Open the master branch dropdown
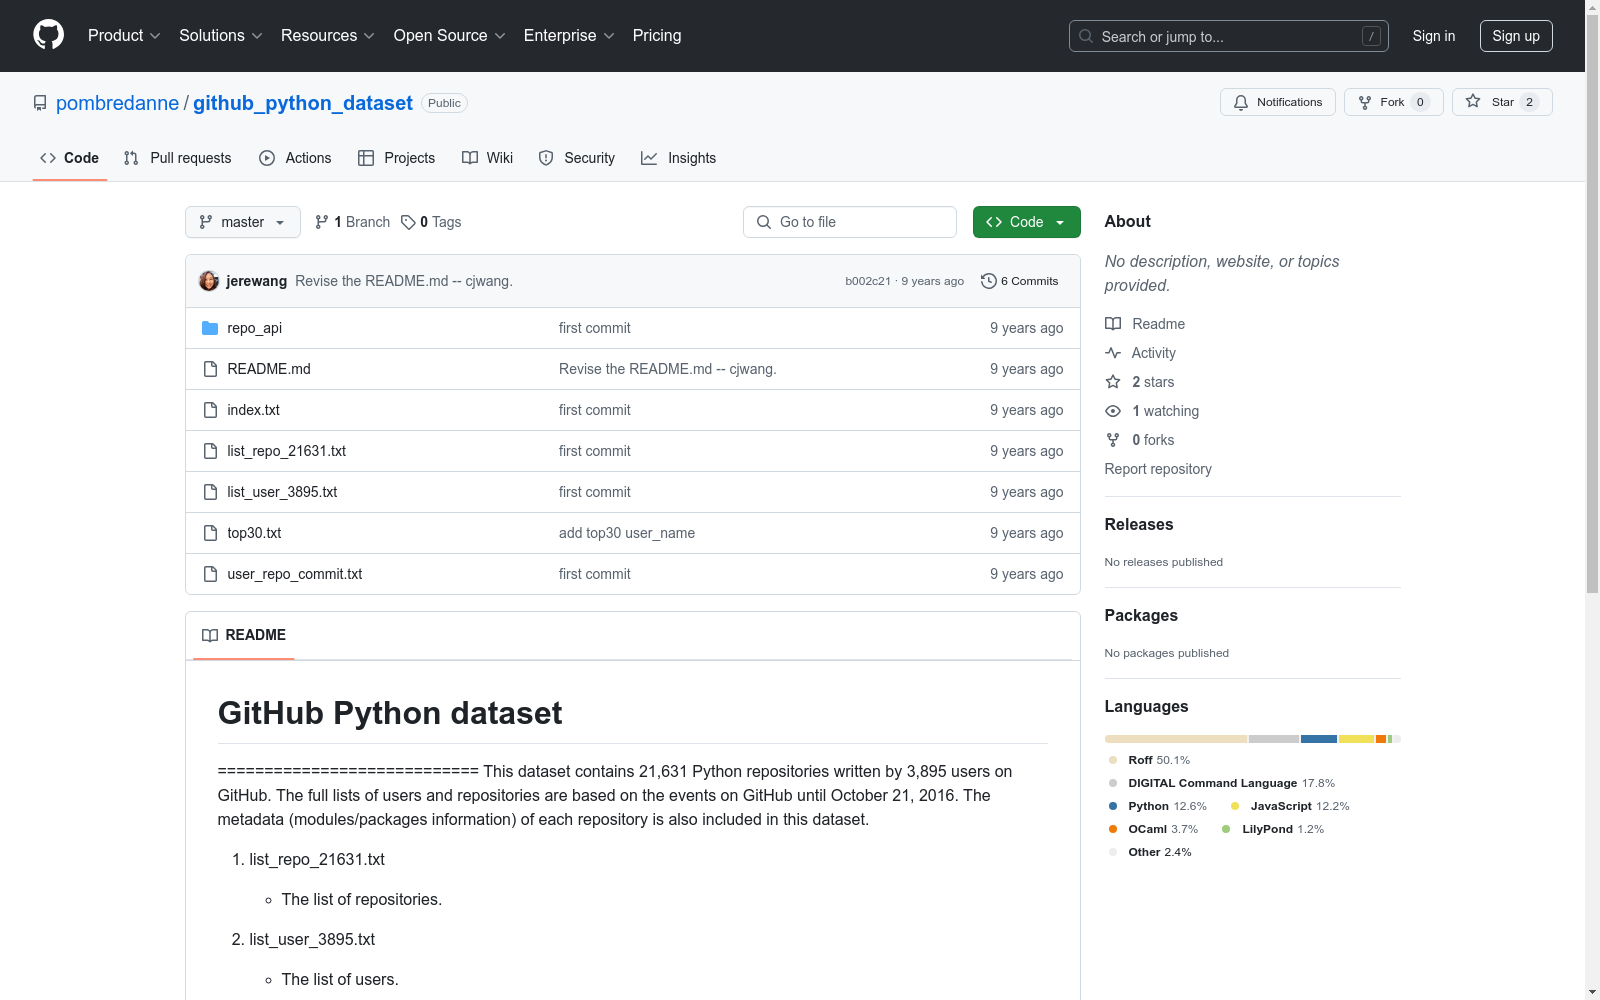The width and height of the screenshot is (1600, 1000). [x=242, y=222]
